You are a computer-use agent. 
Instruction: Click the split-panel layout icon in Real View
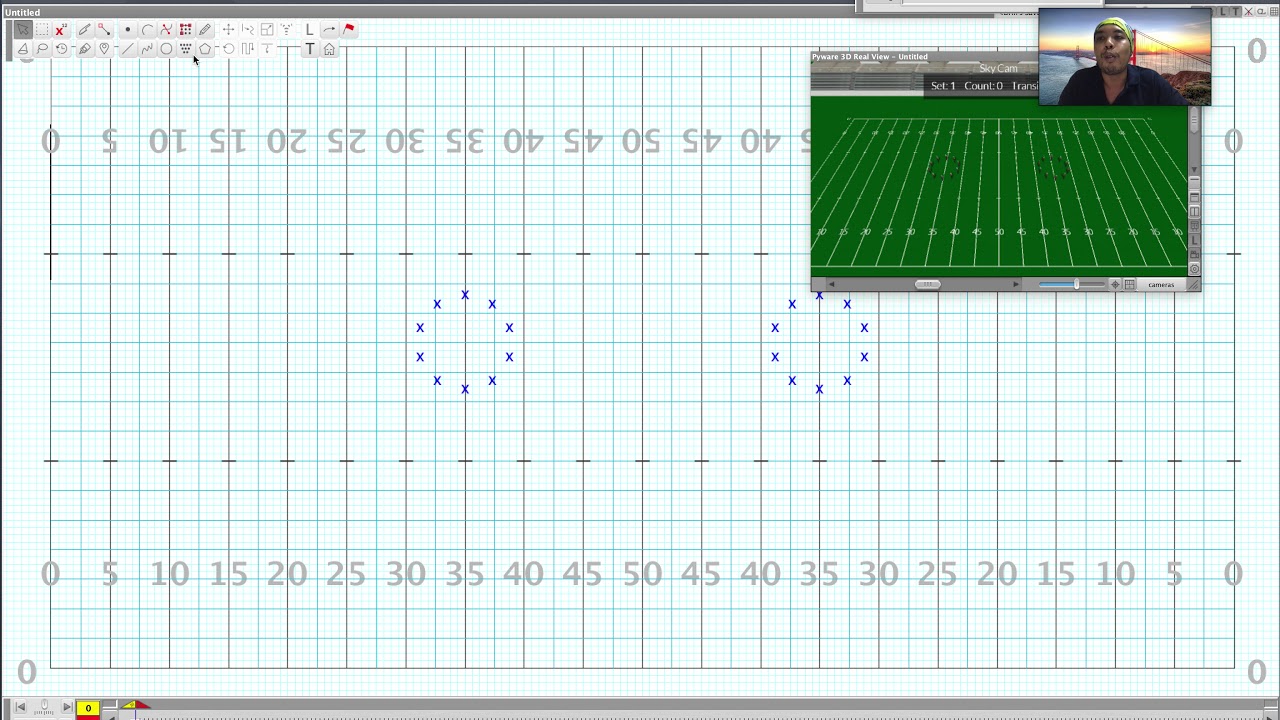coord(1194,212)
